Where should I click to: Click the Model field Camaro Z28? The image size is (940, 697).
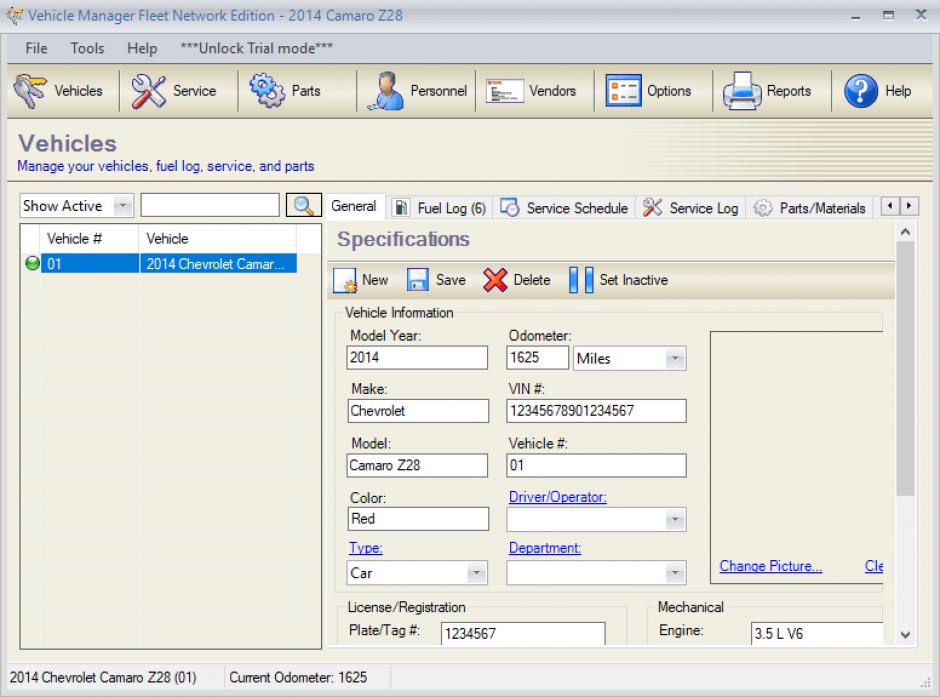coord(417,465)
